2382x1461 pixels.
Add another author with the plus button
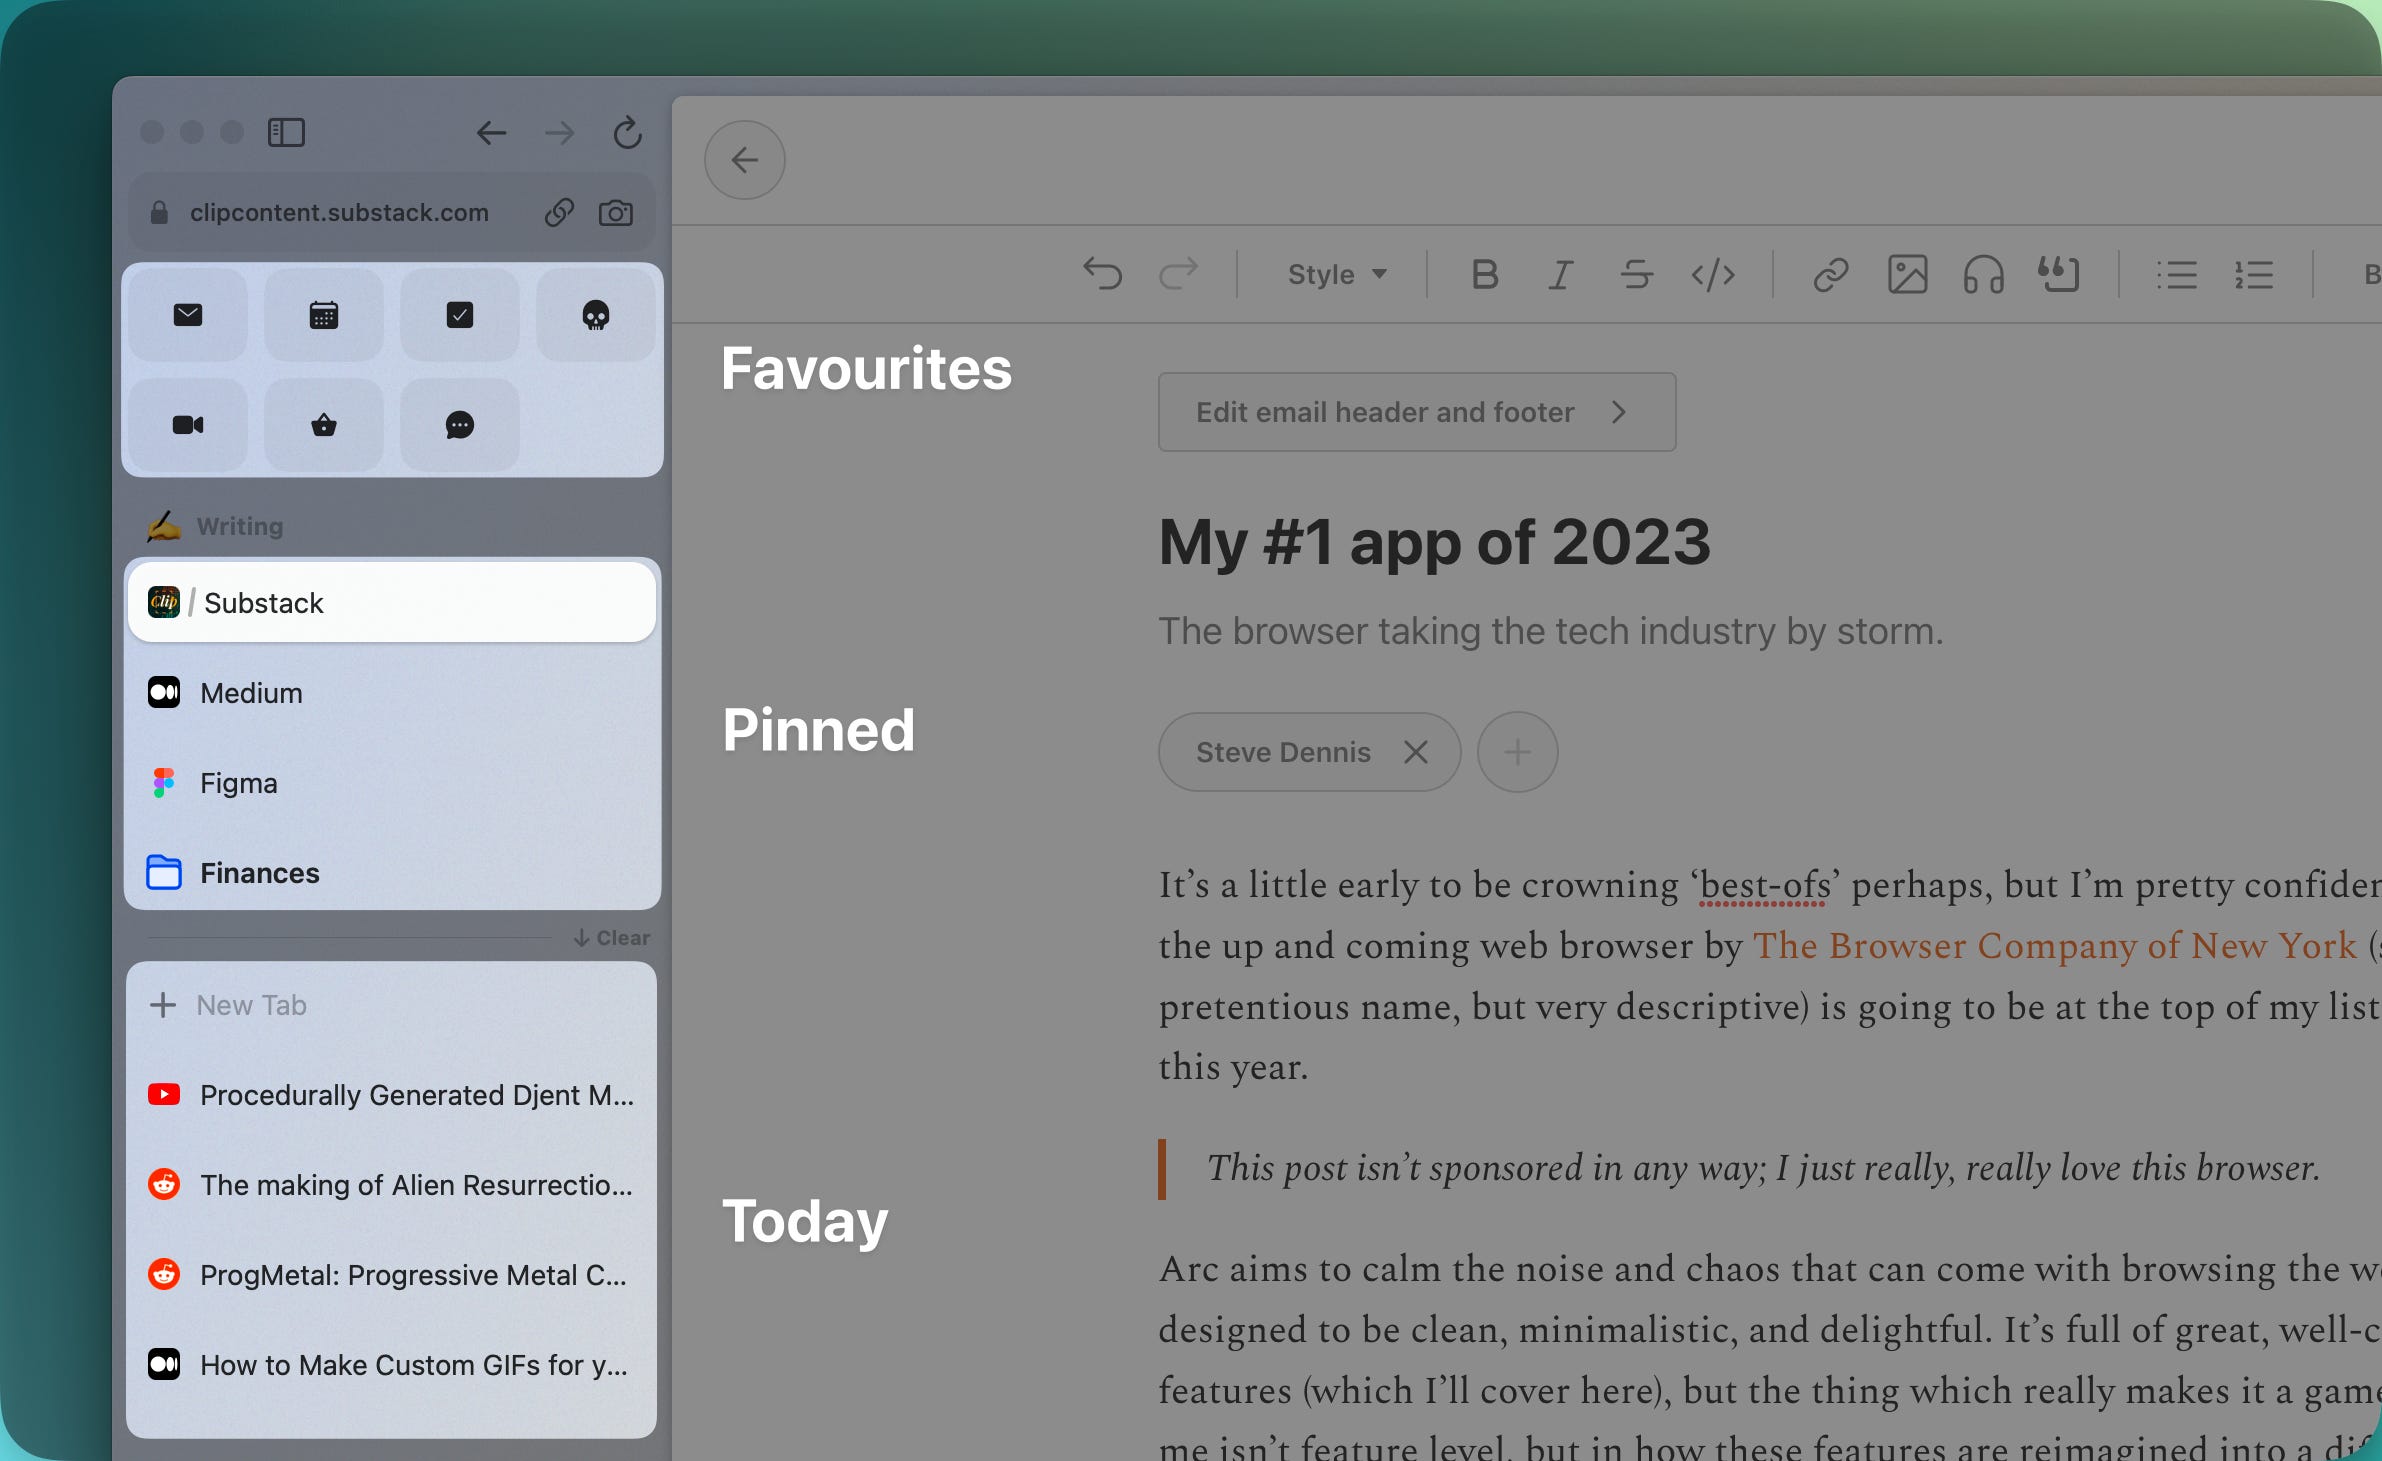1517,752
